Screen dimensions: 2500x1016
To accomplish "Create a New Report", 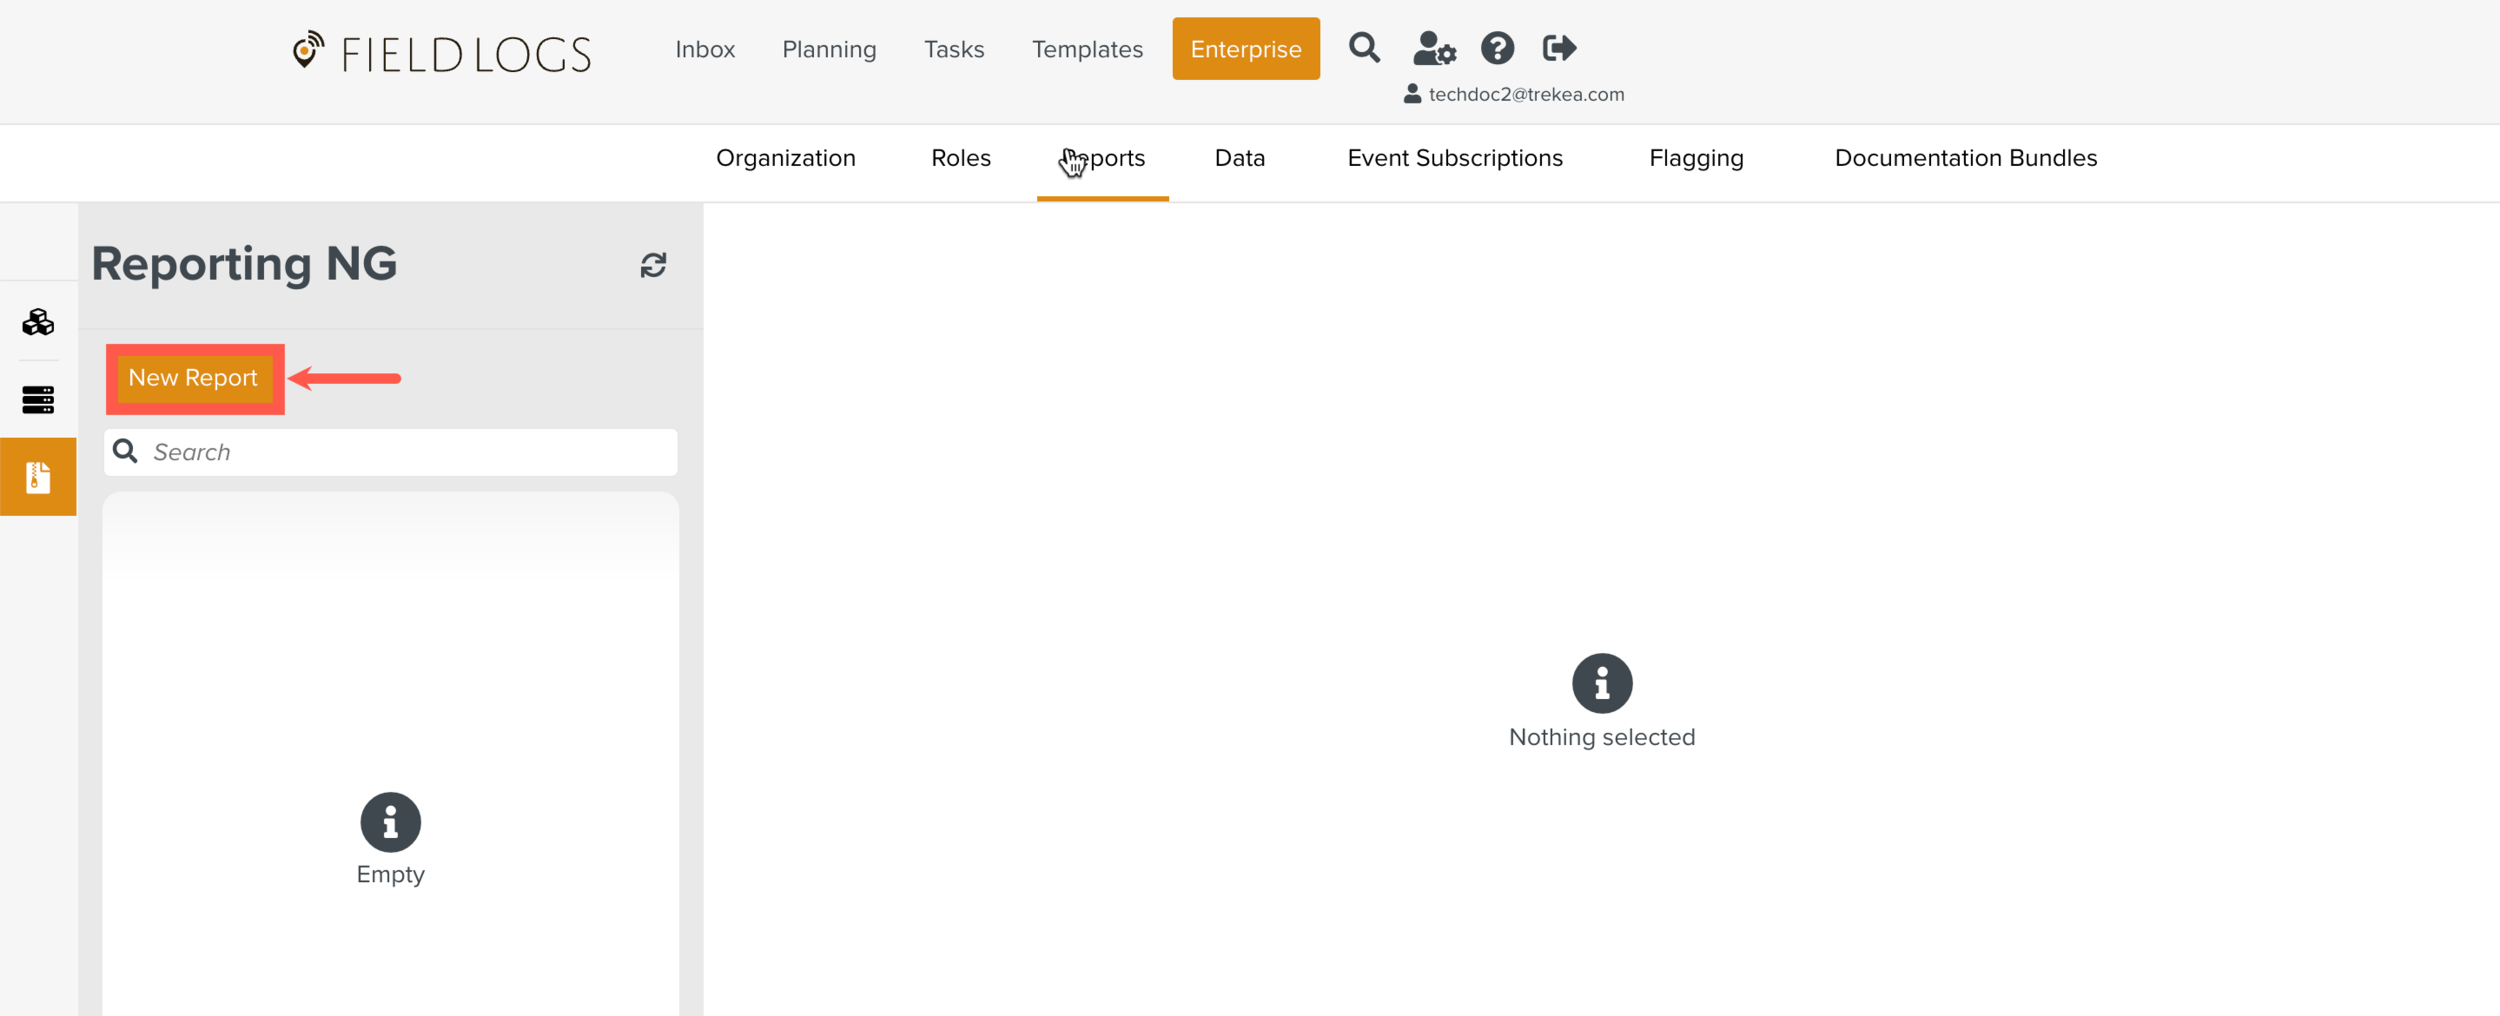I will [x=194, y=378].
